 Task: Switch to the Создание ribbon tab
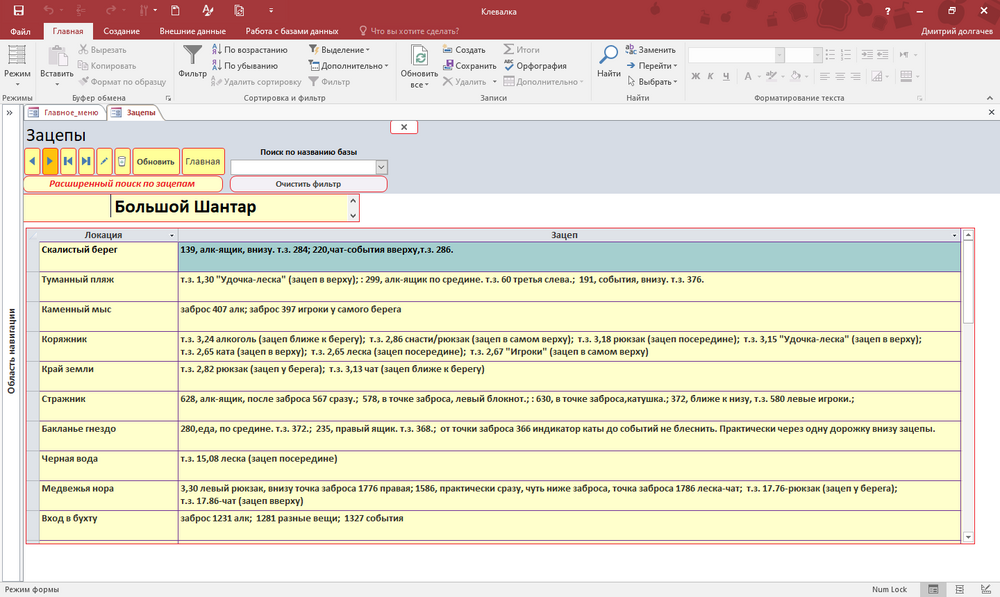[x=121, y=31]
